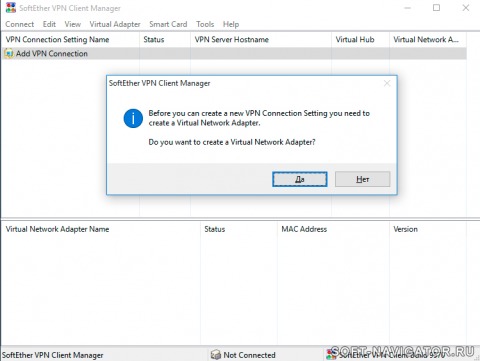Open the Smart Card menu
This screenshot has width=480, height=361.
click(168, 24)
